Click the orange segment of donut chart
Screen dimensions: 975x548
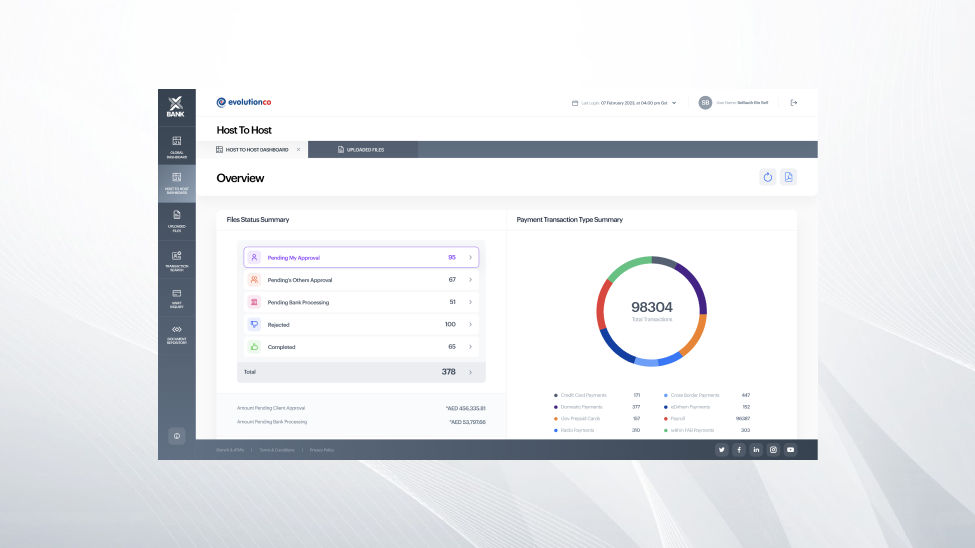(x=693, y=340)
